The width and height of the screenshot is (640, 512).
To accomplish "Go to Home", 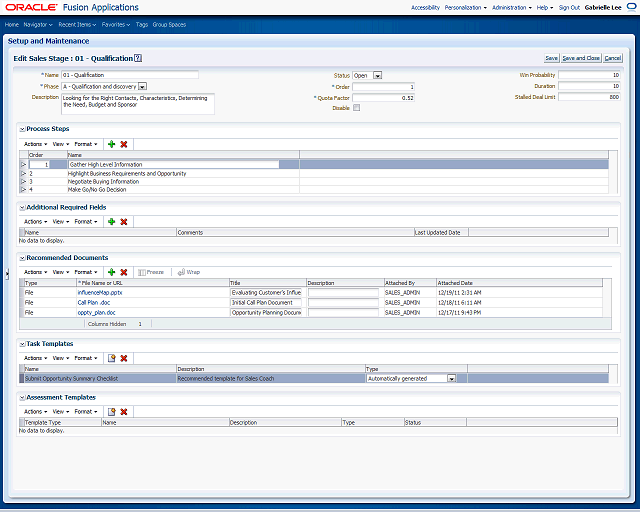I will point(12,24).
